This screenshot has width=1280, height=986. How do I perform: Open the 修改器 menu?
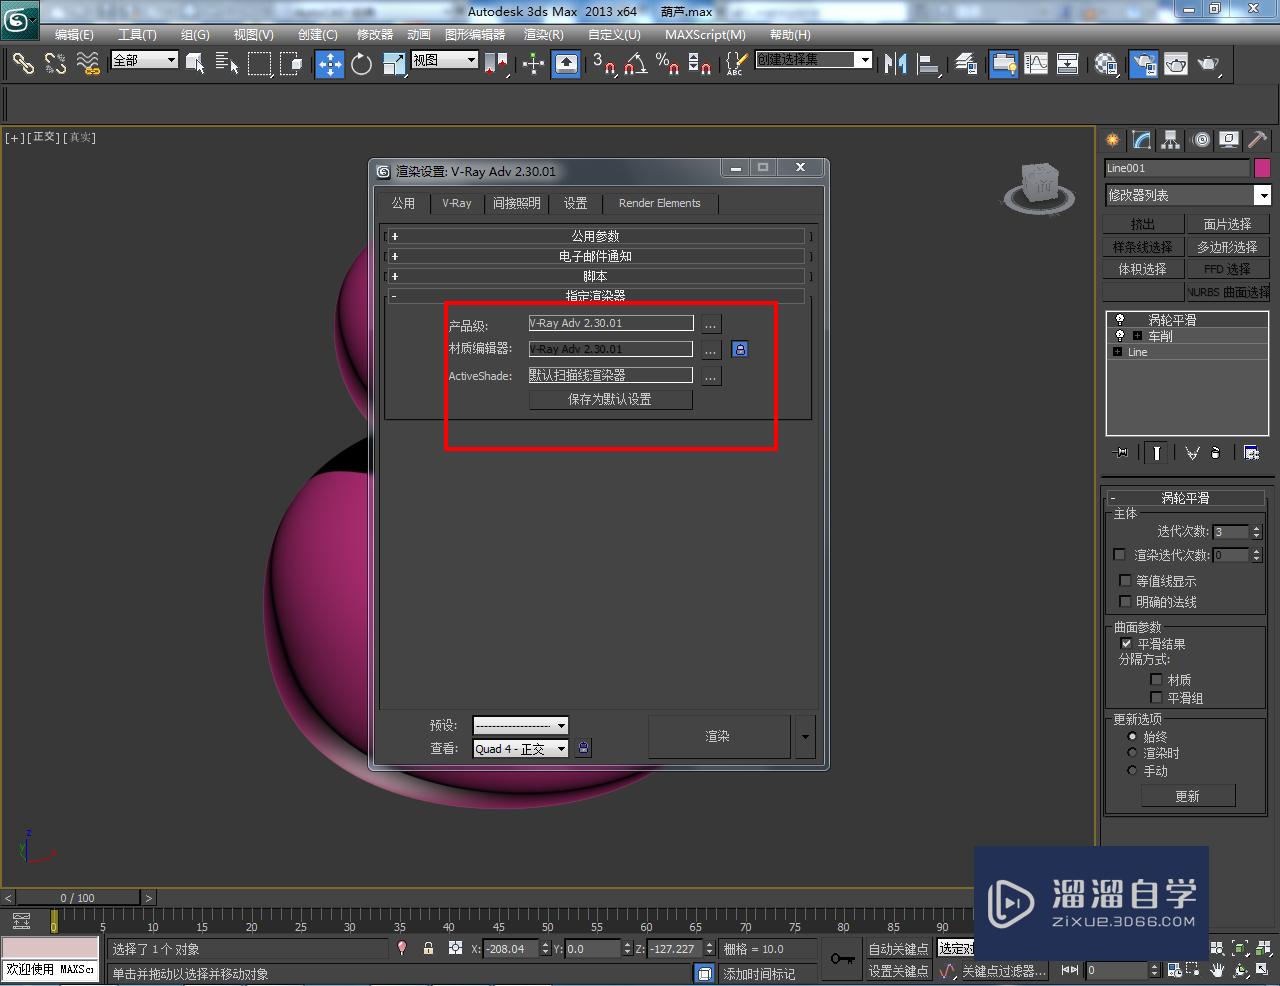pyautogui.click(x=375, y=34)
